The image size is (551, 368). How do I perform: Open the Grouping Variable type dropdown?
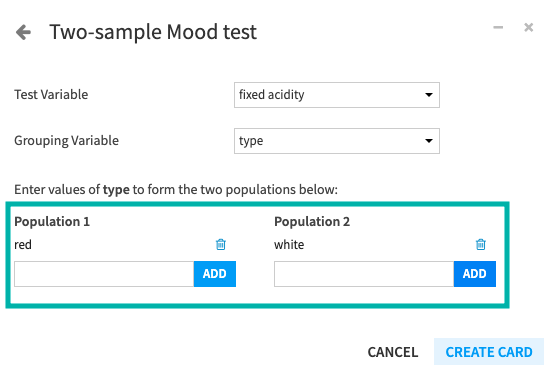[337, 141]
